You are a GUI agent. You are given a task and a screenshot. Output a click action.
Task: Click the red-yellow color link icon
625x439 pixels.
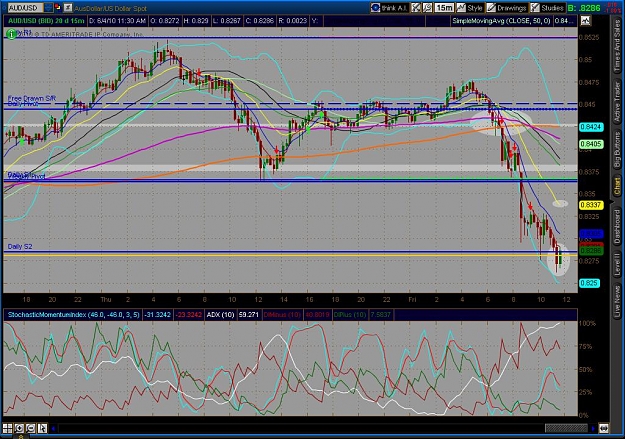pyautogui.click(x=58, y=7)
